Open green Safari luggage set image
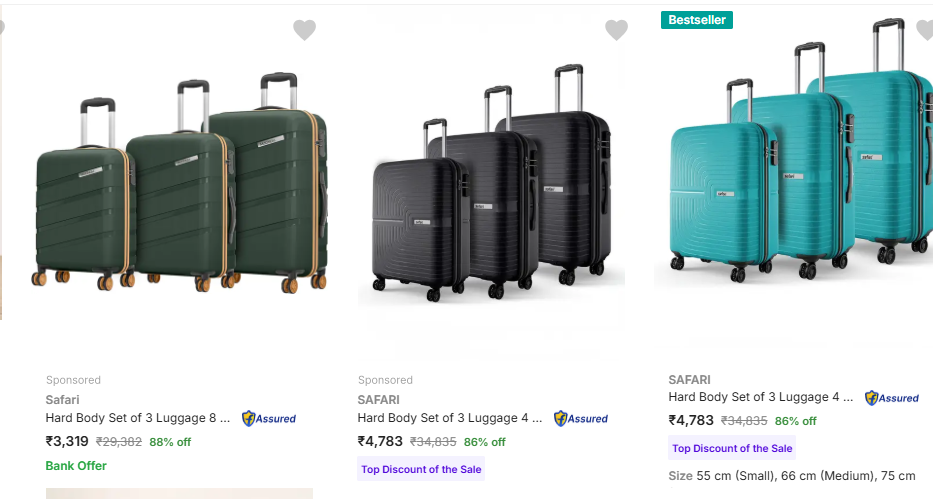The width and height of the screenshot is (933, 499). coord(180,185)
